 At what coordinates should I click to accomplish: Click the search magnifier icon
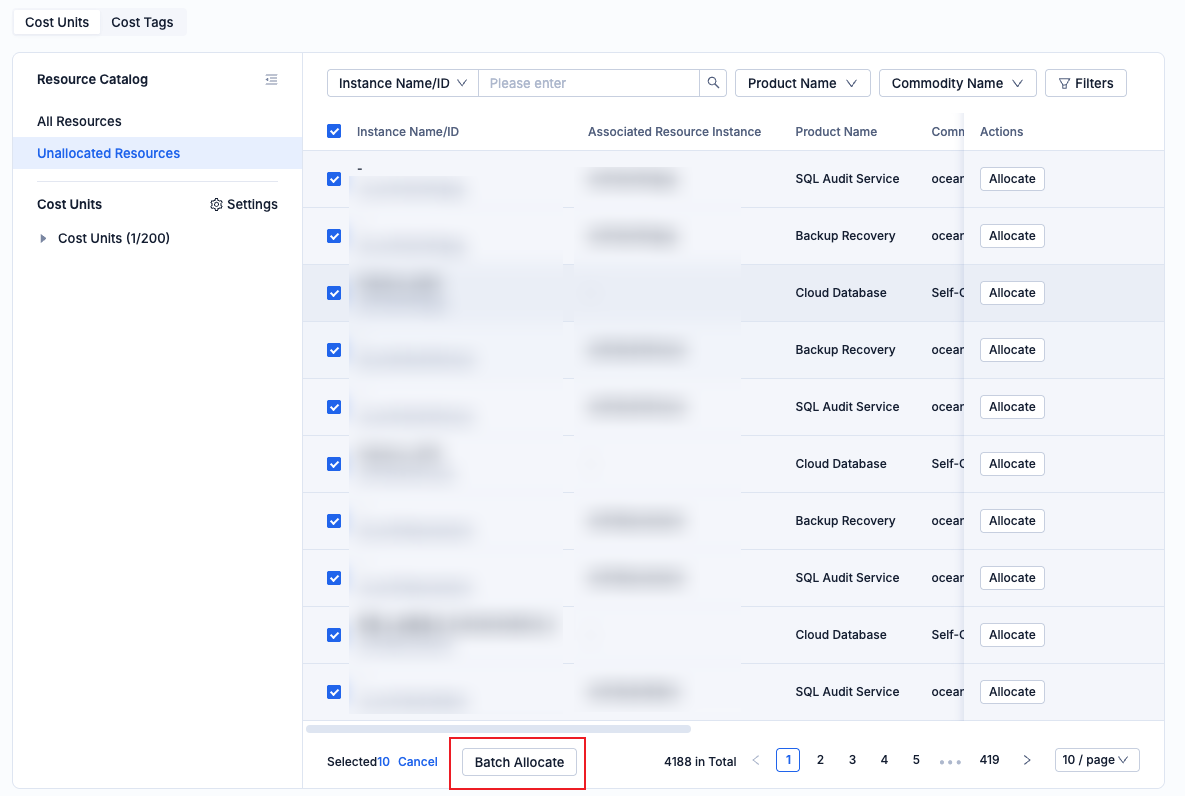[x=713, y=83]
